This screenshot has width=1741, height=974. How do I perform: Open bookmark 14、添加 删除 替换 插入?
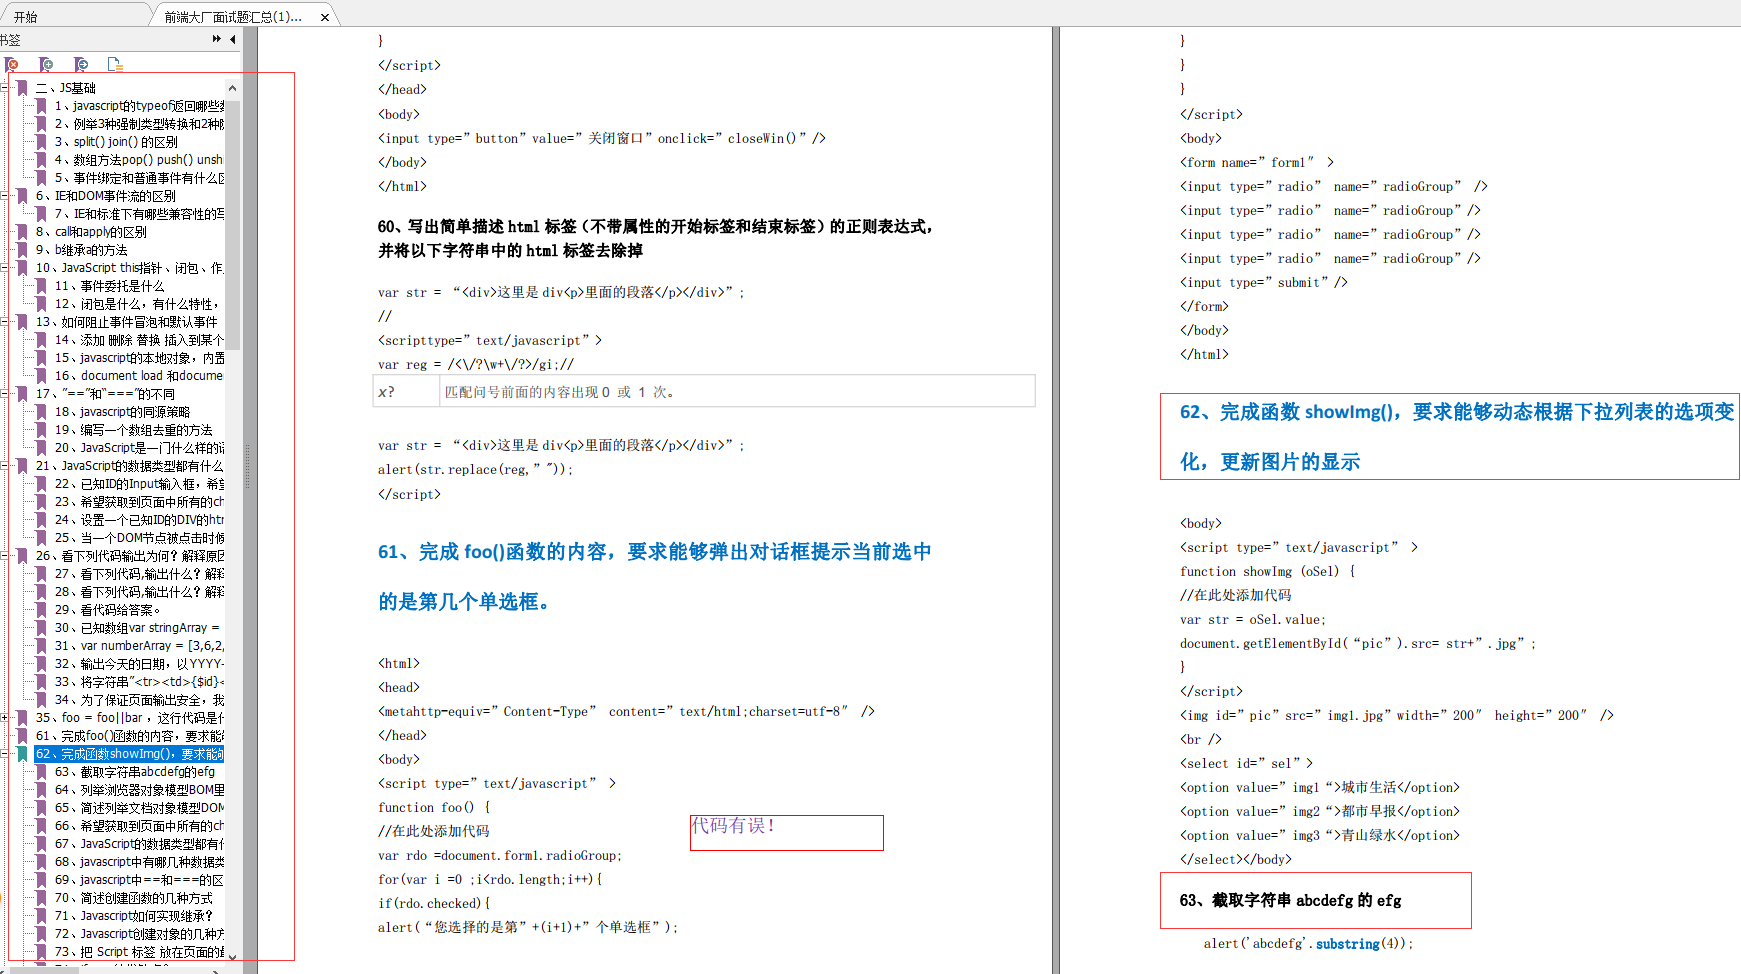coord(139,340)
